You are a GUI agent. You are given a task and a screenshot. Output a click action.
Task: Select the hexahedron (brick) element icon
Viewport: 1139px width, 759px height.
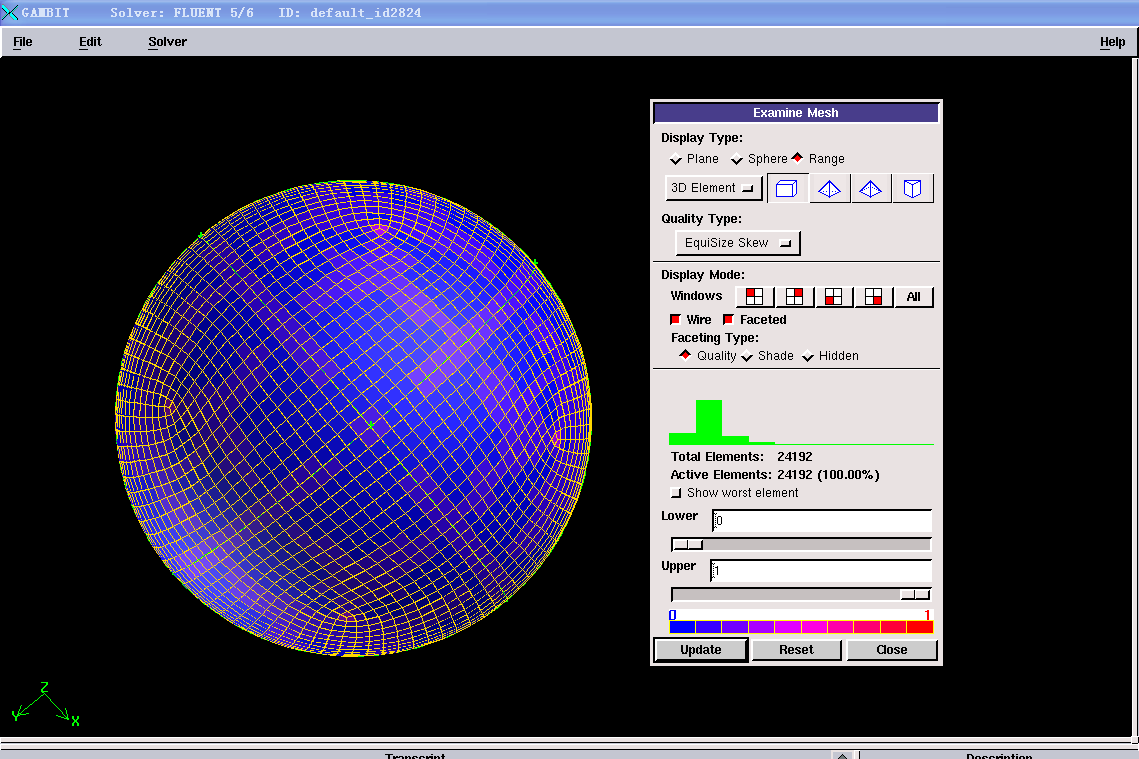(x=787, y=188)
